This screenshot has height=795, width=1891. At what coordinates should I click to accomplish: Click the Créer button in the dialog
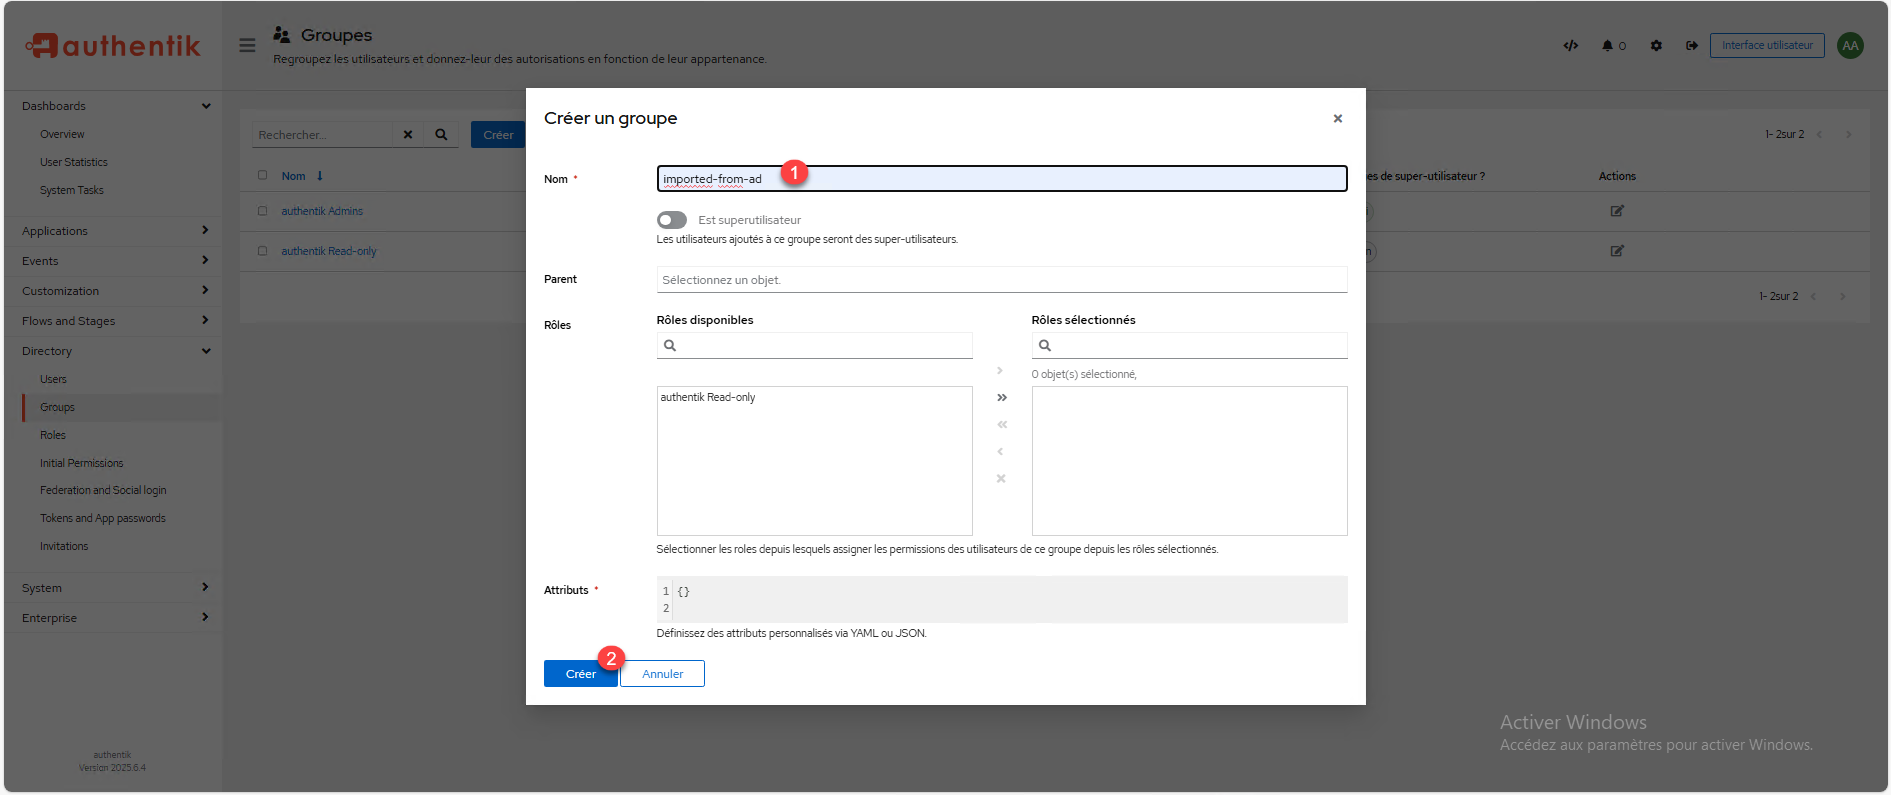click(580, 674)
